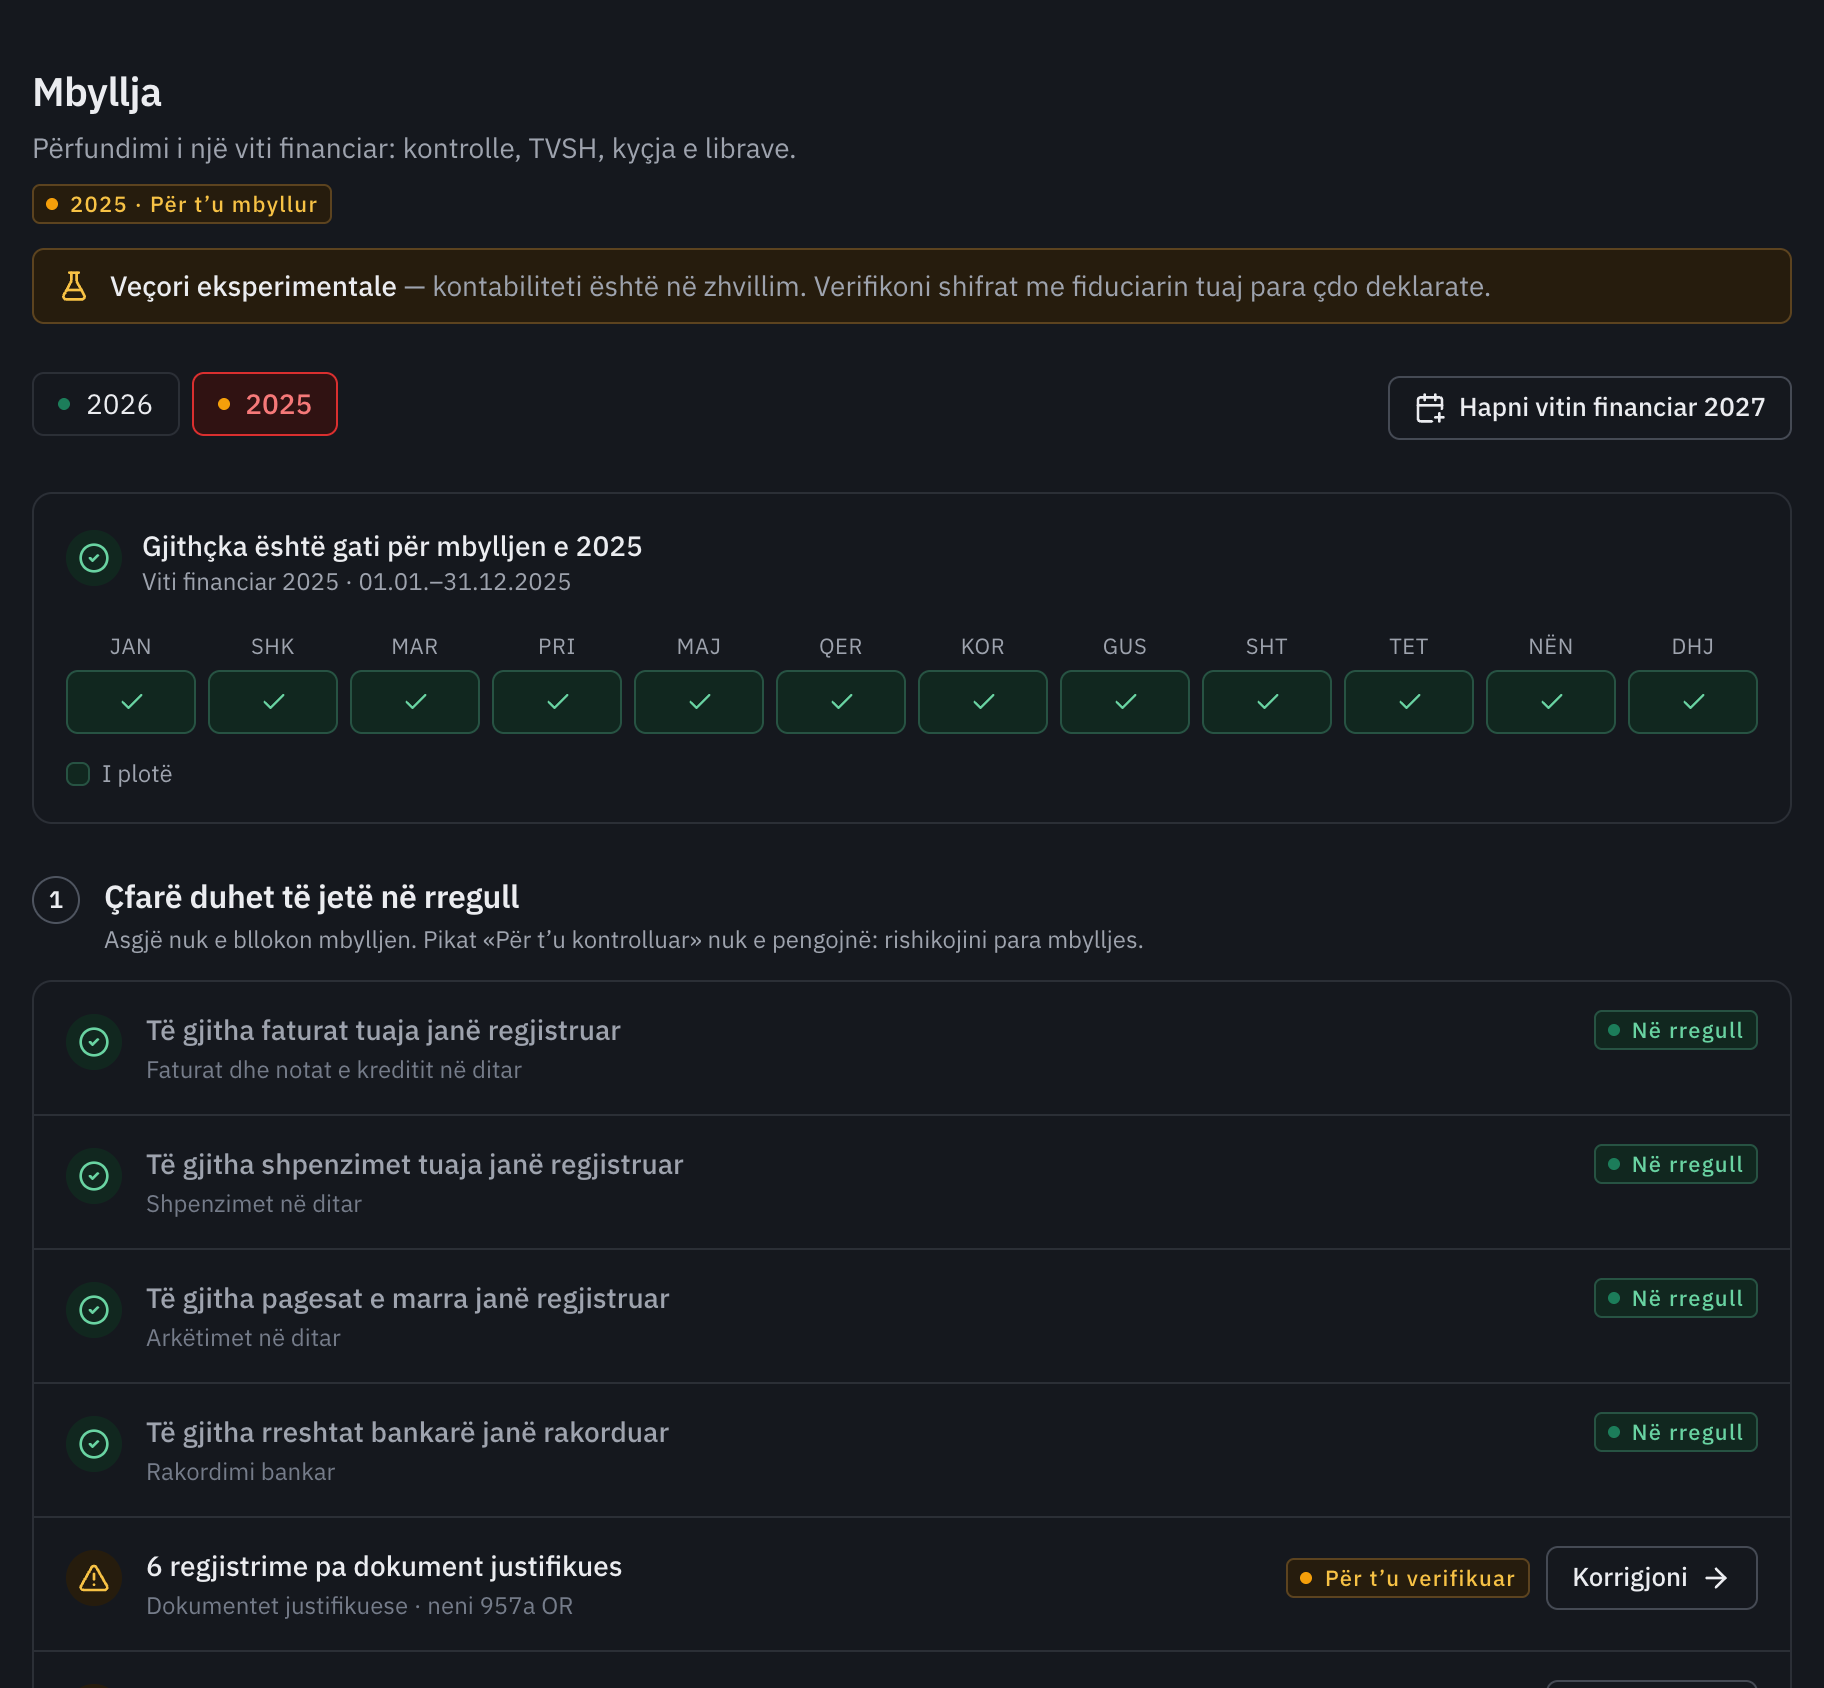Viewport: 1824px width, 1688px height.
Task: Click the Korrigjoni button
Action: (1652, 1578)
